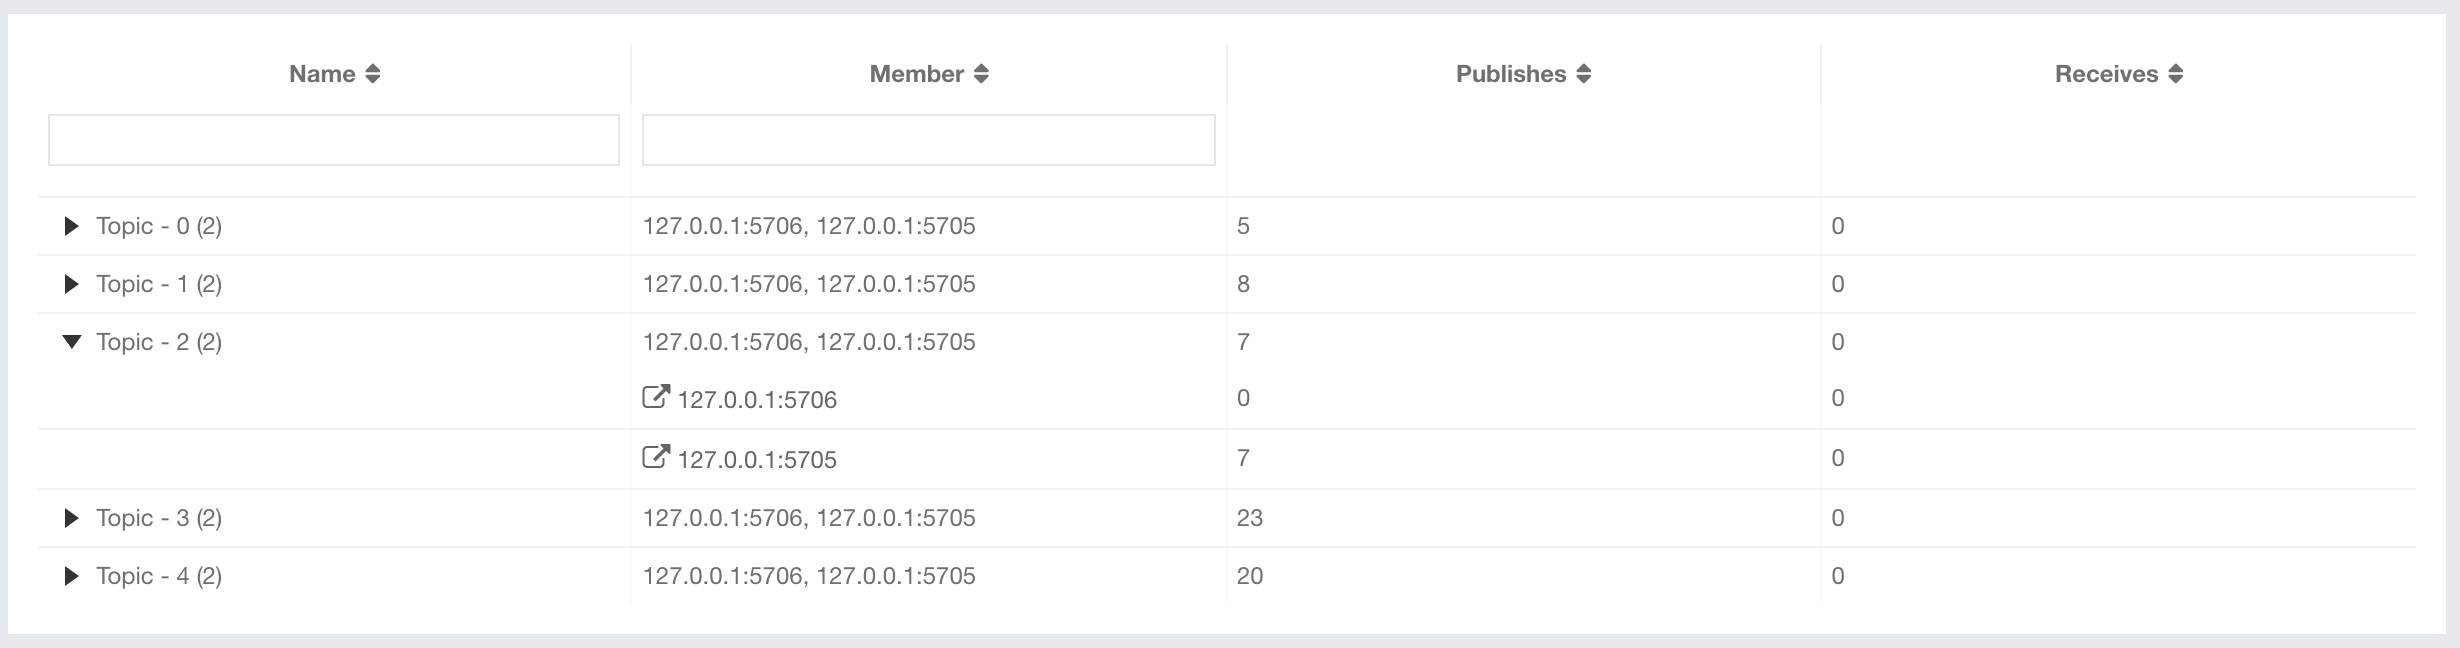The image size is (2460, 648).
Task: Click the Publishes column sort icon
Action: pyautogui.click(x=1583, y=74)
